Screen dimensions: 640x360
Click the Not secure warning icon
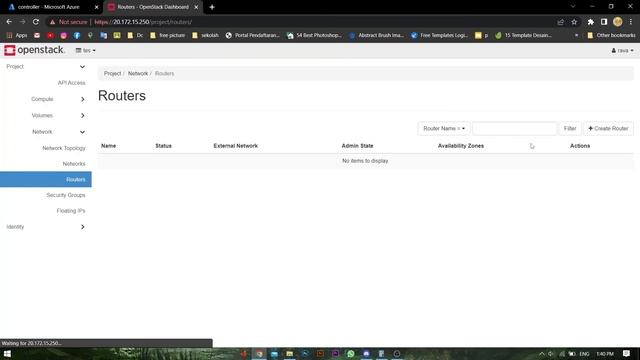(x=52, y=22)
